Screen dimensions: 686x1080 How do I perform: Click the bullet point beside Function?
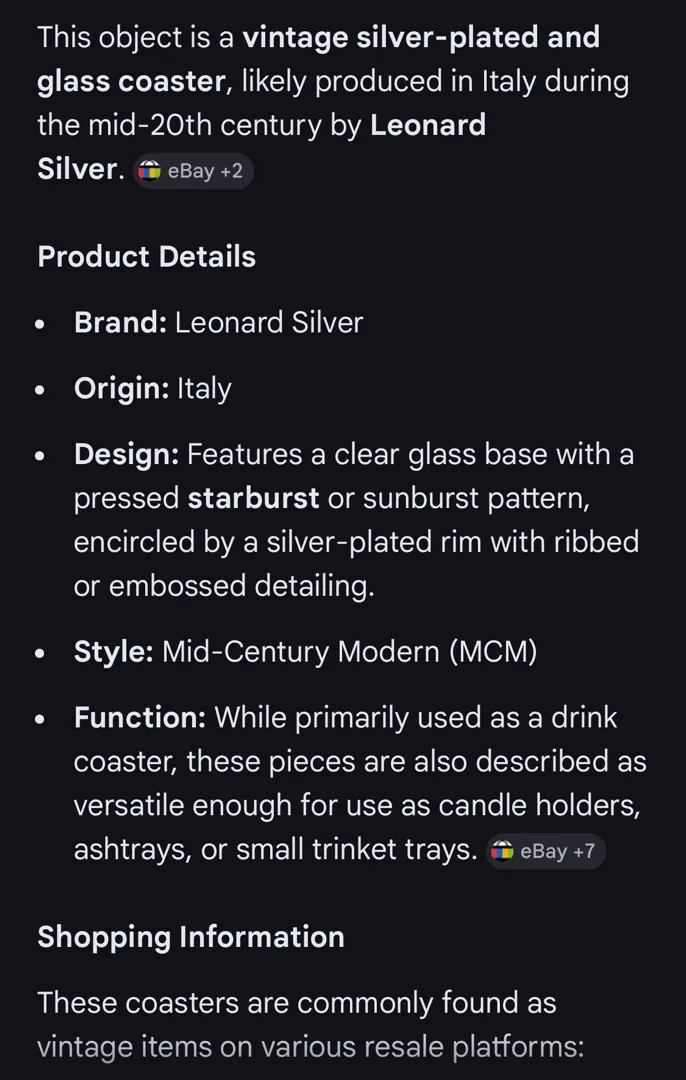coord(41,719)
